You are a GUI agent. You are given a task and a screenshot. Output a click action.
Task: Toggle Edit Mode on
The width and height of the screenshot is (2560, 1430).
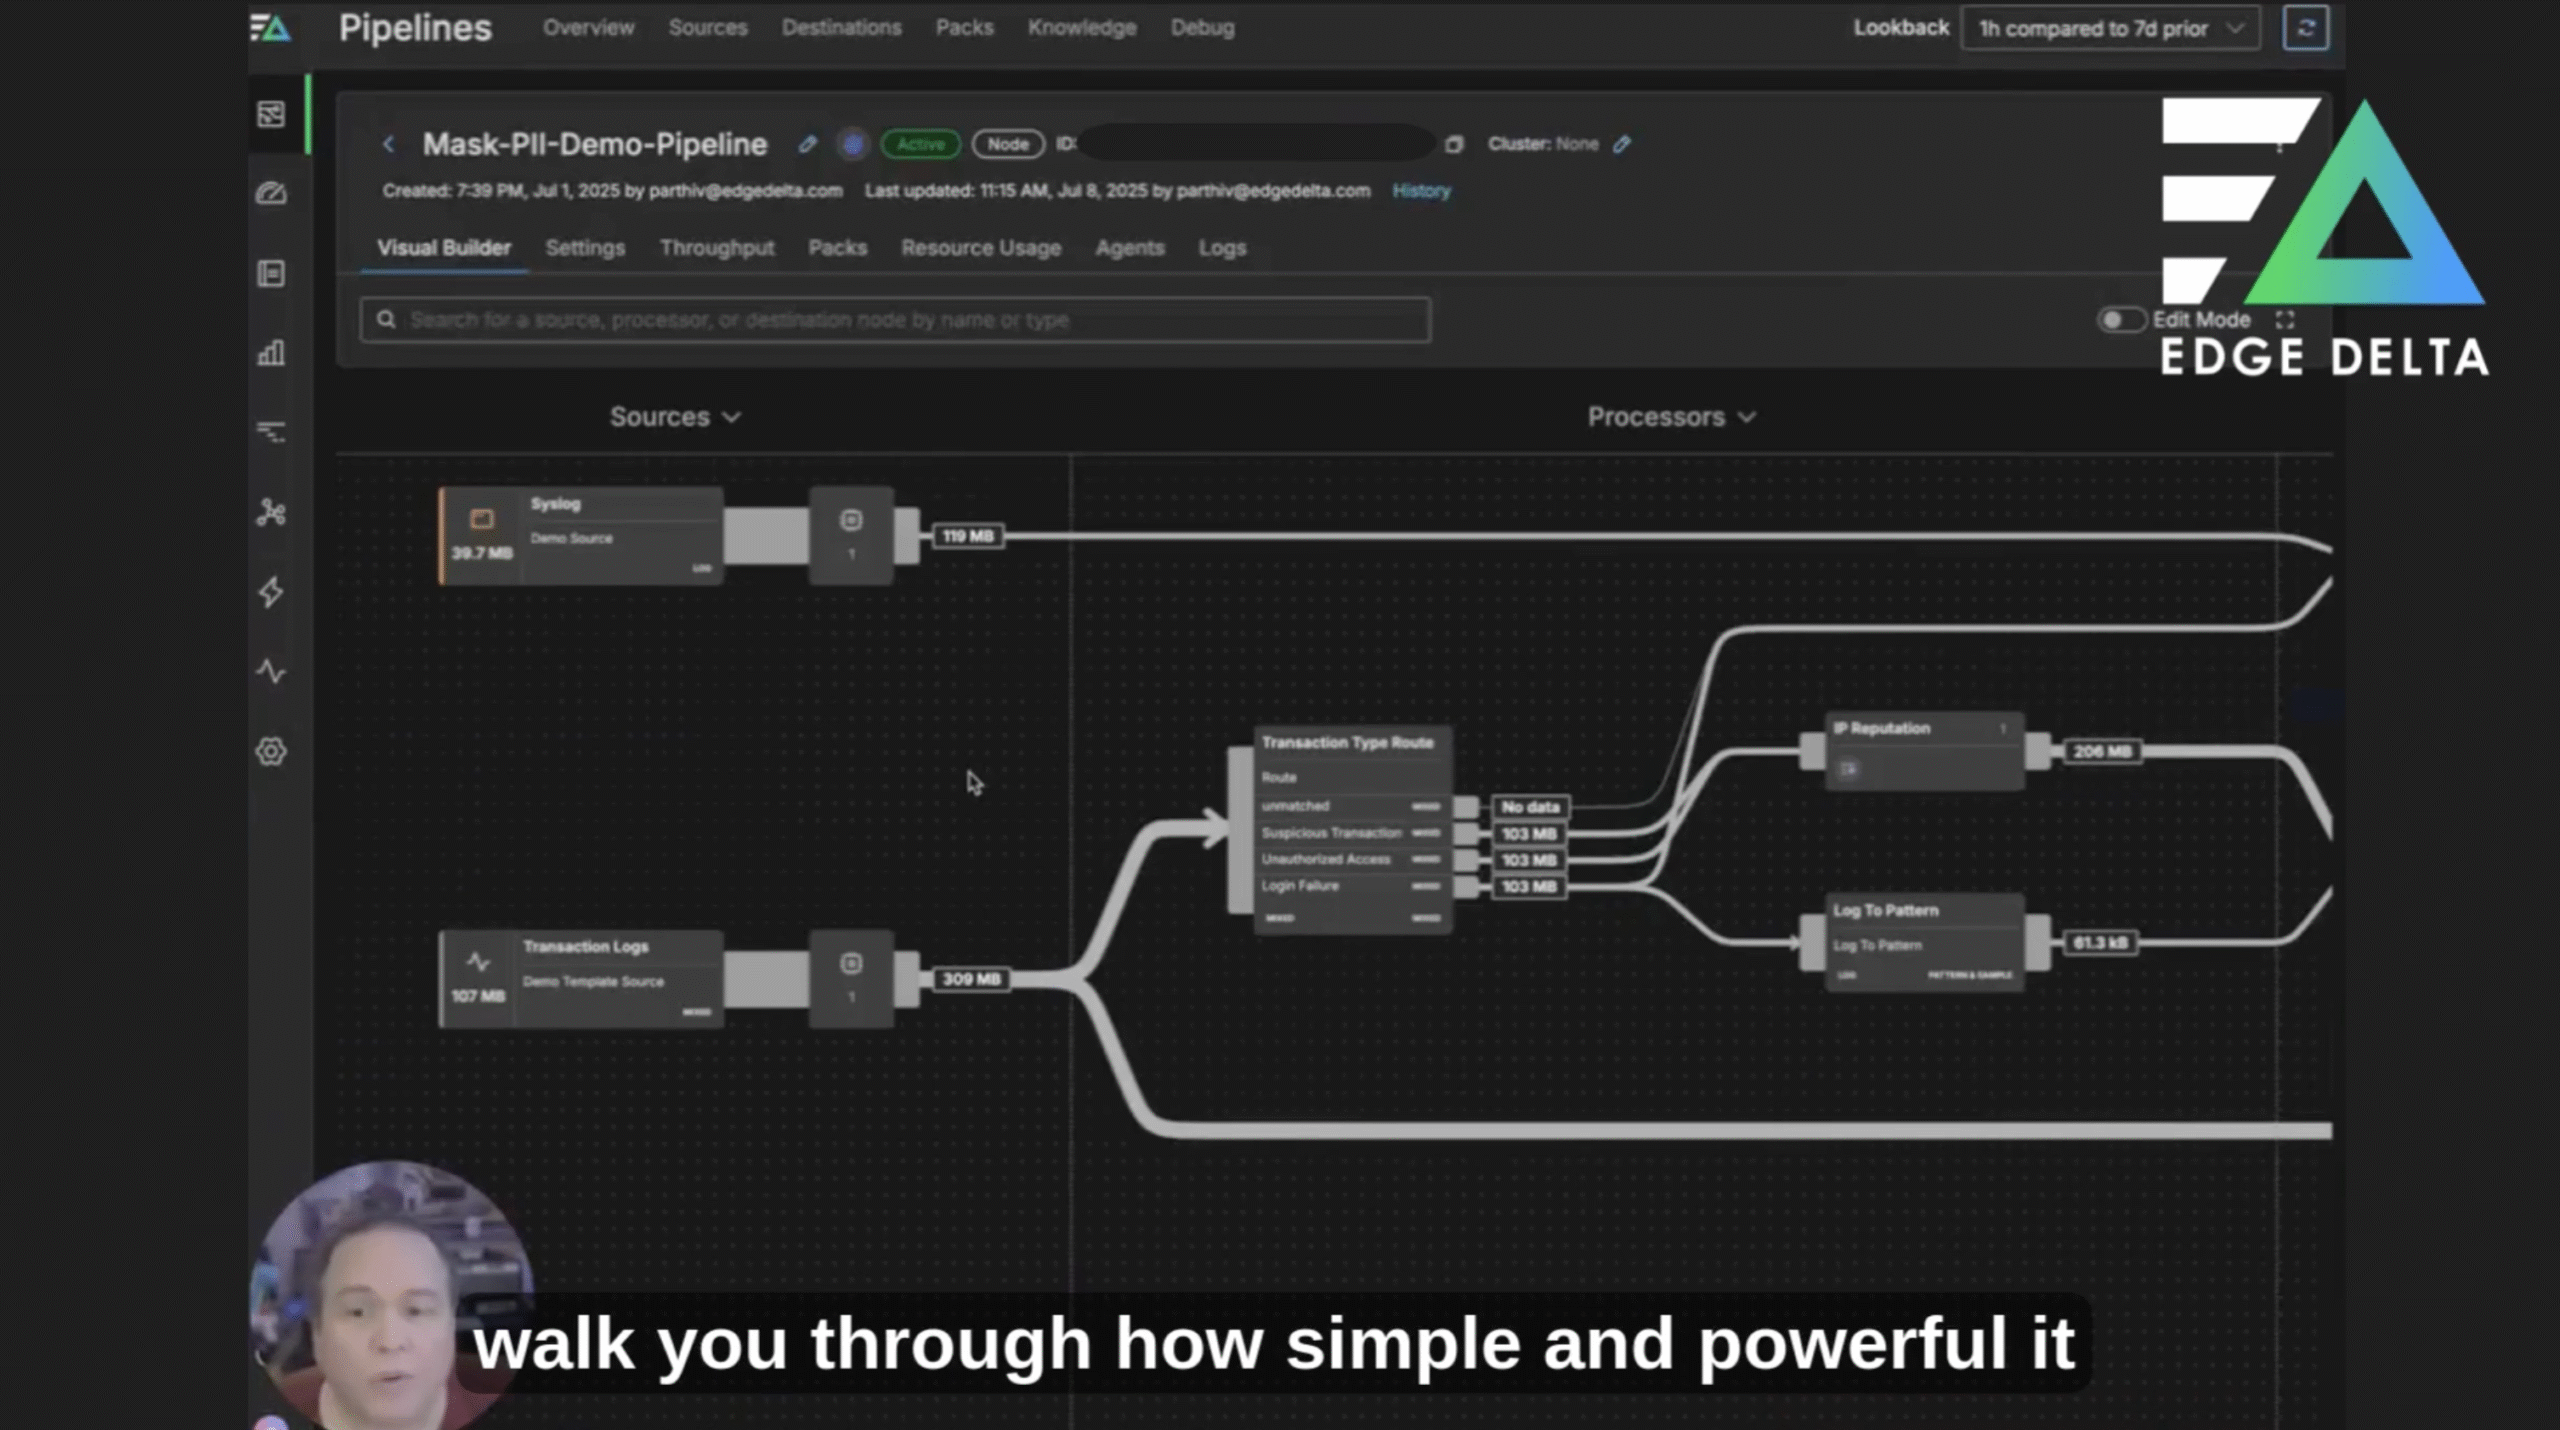2120,320
